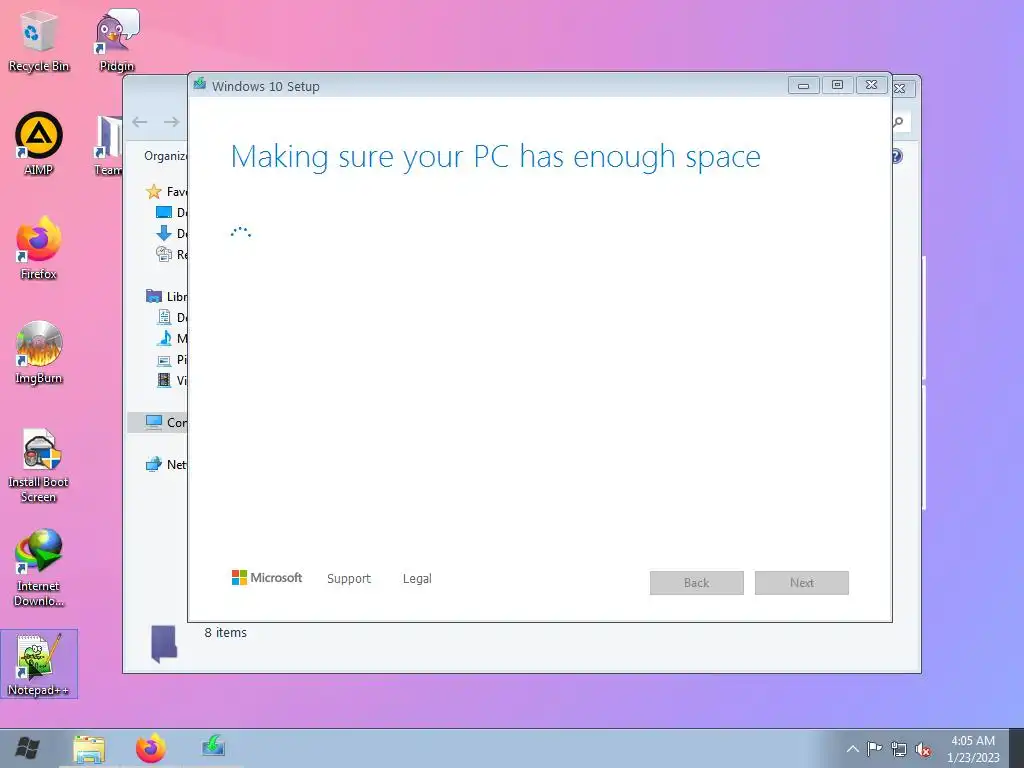Open the ImgBurn desktop shortcut
Viewport: 1024px width, 768px height.
(x=38, y=353)
